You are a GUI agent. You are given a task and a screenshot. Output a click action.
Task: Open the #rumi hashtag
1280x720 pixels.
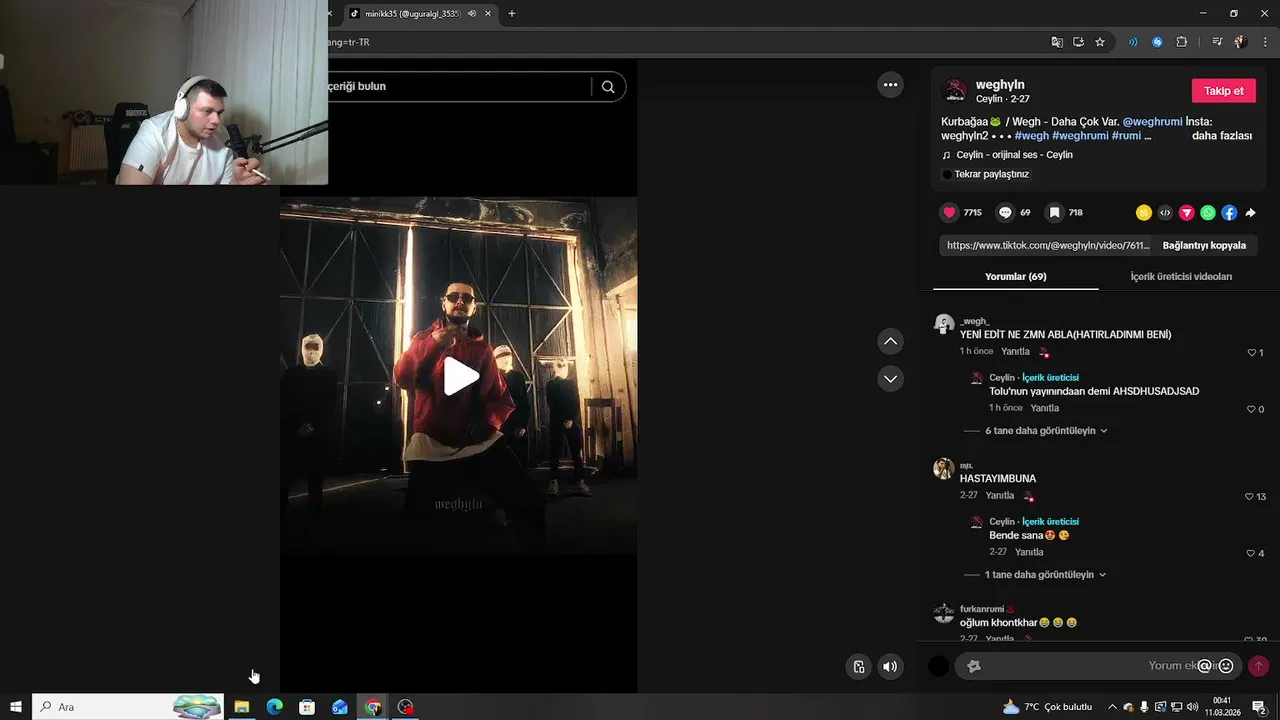[x=1126, y=136]
